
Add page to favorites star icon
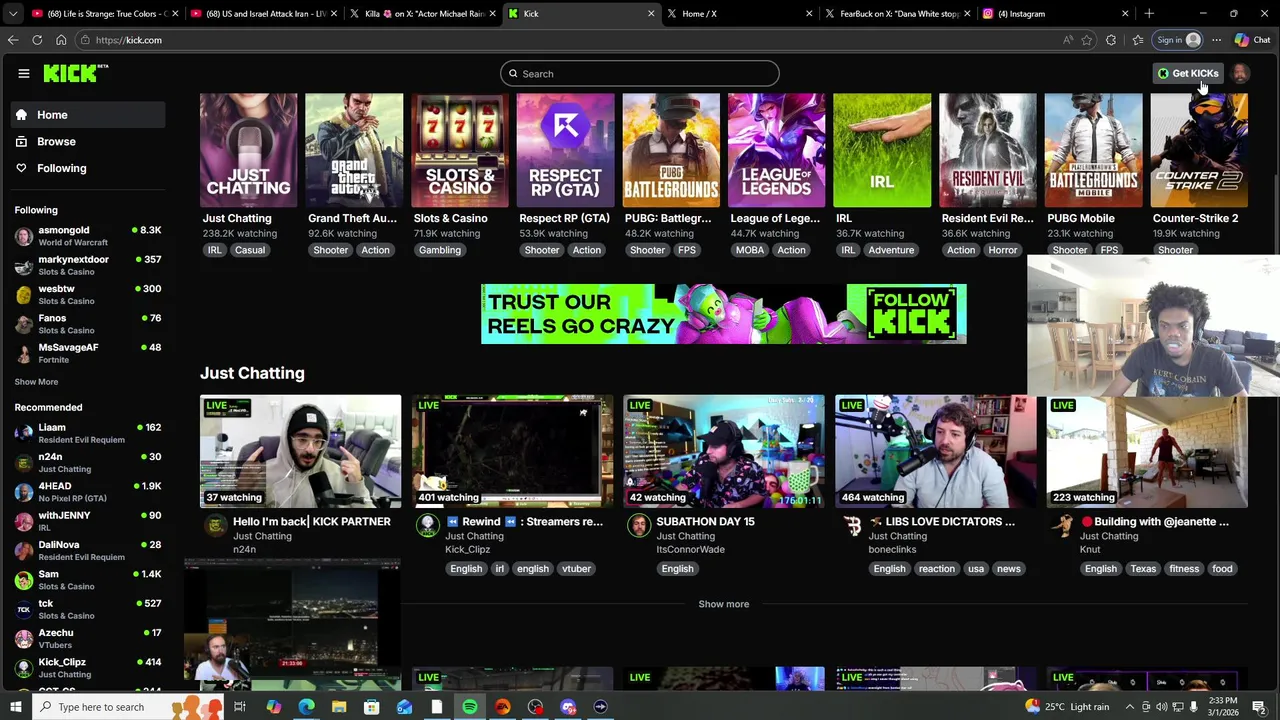click(x=1087, y=40)
